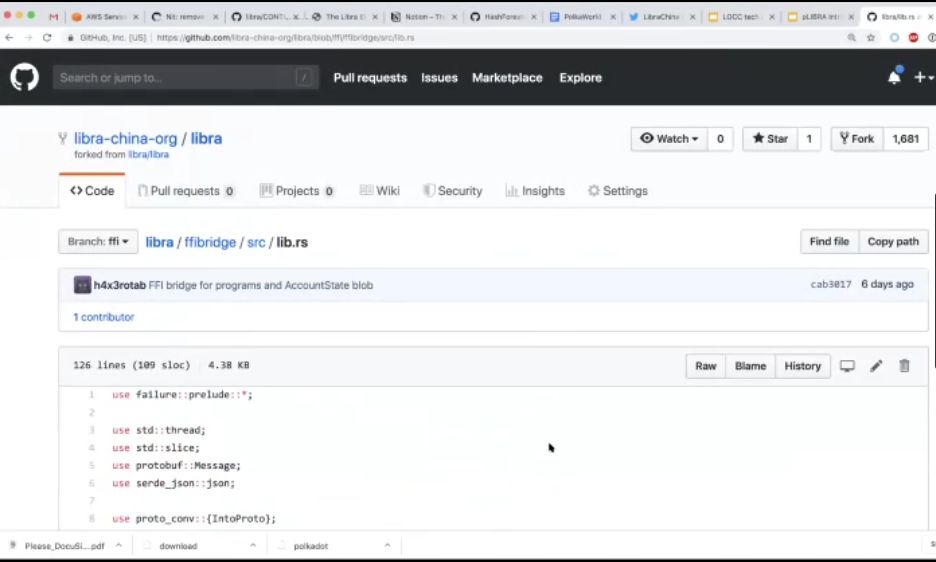Image resolution: width=936 pixels, height=562 pixels.
Task: Reload the page with refresh icon
Action: click(x=47, y=38)
